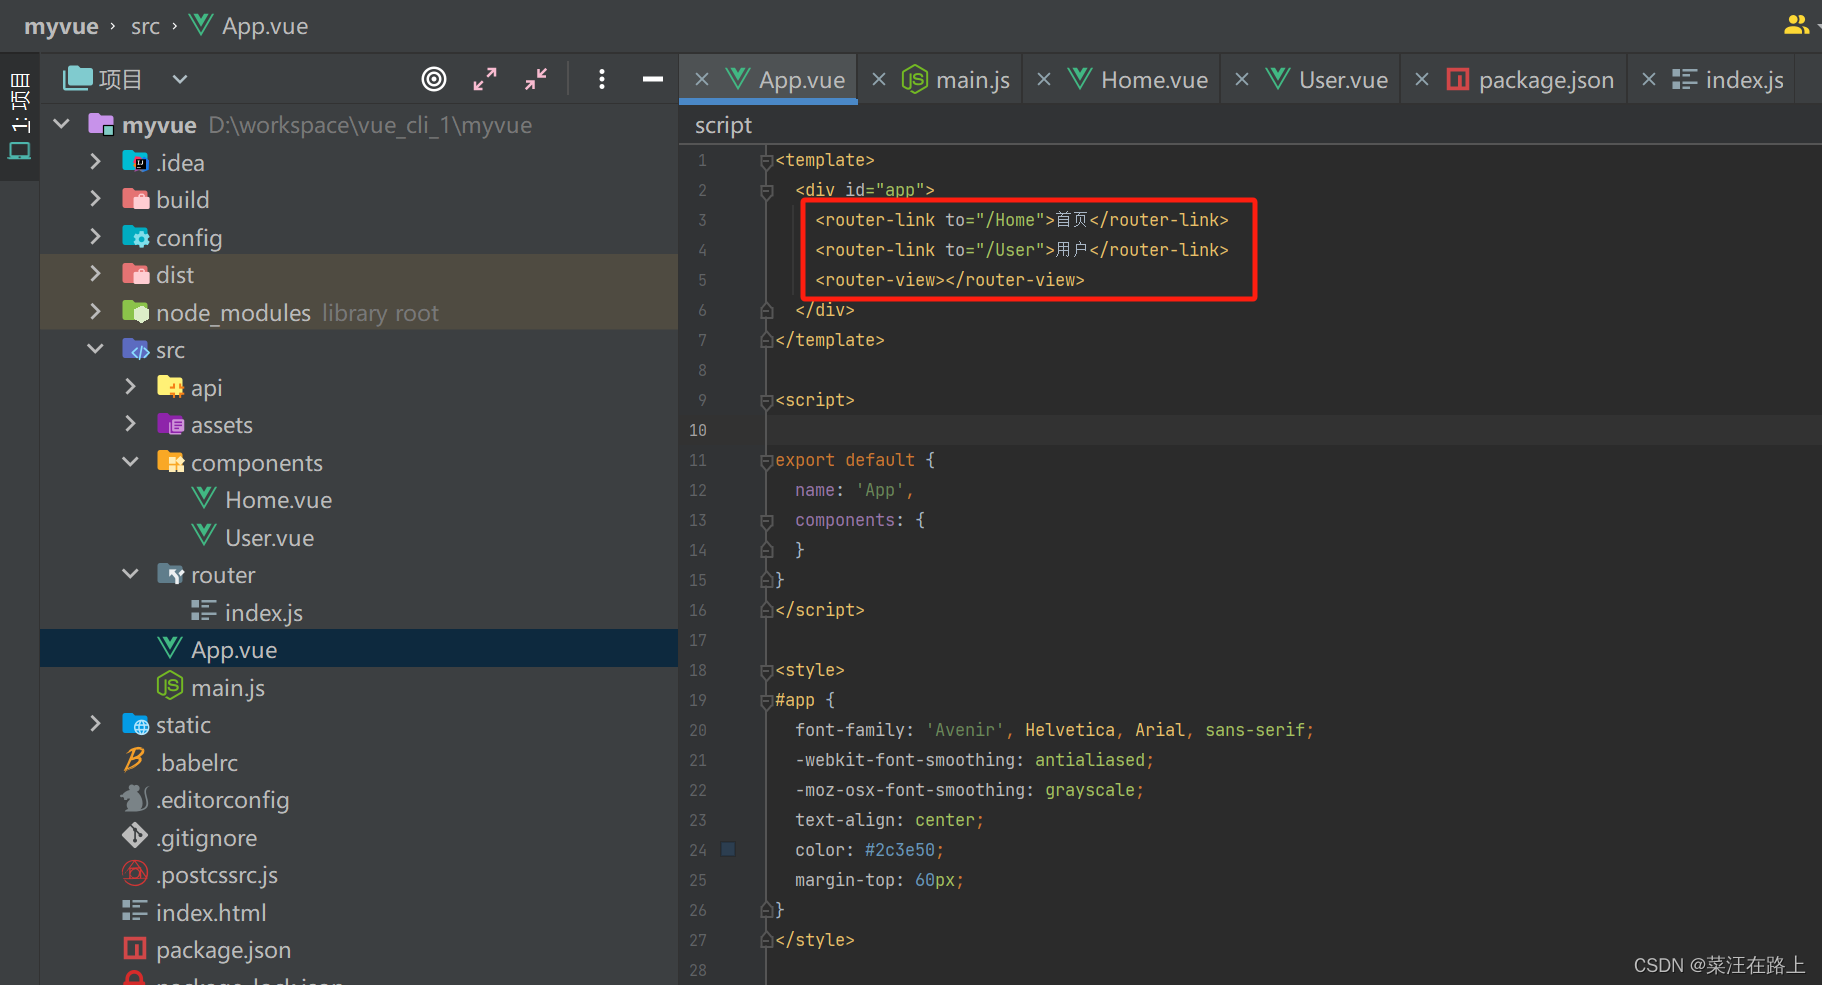Image resolution: width=1822 pixels, height=985 pixels.
Task: Click the expand all icon in project toolbar
Action: tap(485, 79)
